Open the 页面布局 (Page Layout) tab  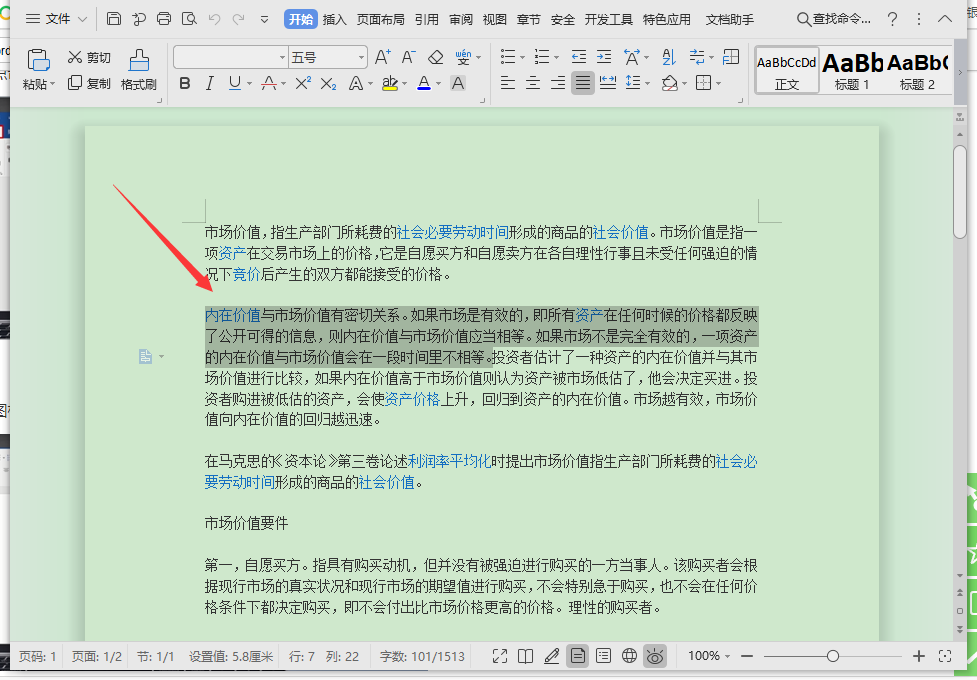(x=380, y=19)
